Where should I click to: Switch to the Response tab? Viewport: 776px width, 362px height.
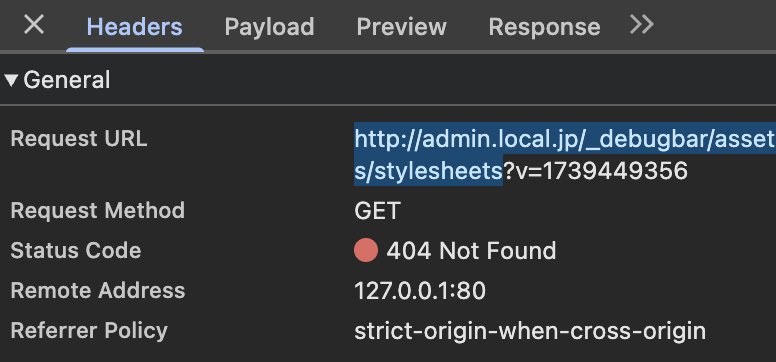coord(544,26)
